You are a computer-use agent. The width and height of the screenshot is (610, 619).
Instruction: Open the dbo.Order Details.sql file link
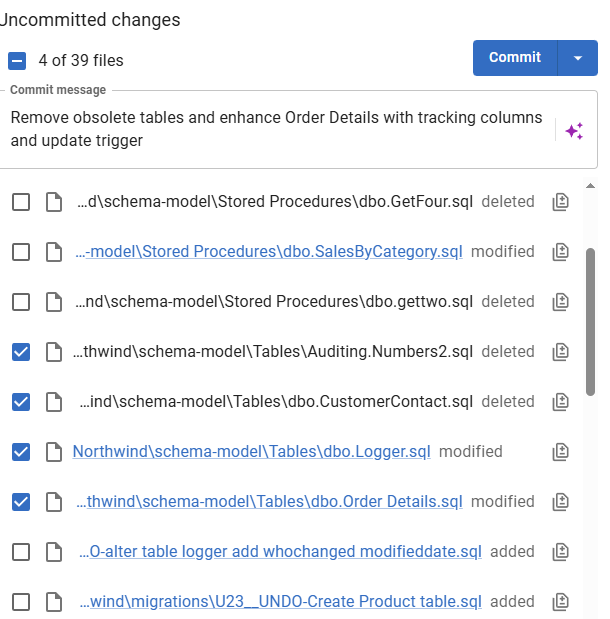(270, 502)
